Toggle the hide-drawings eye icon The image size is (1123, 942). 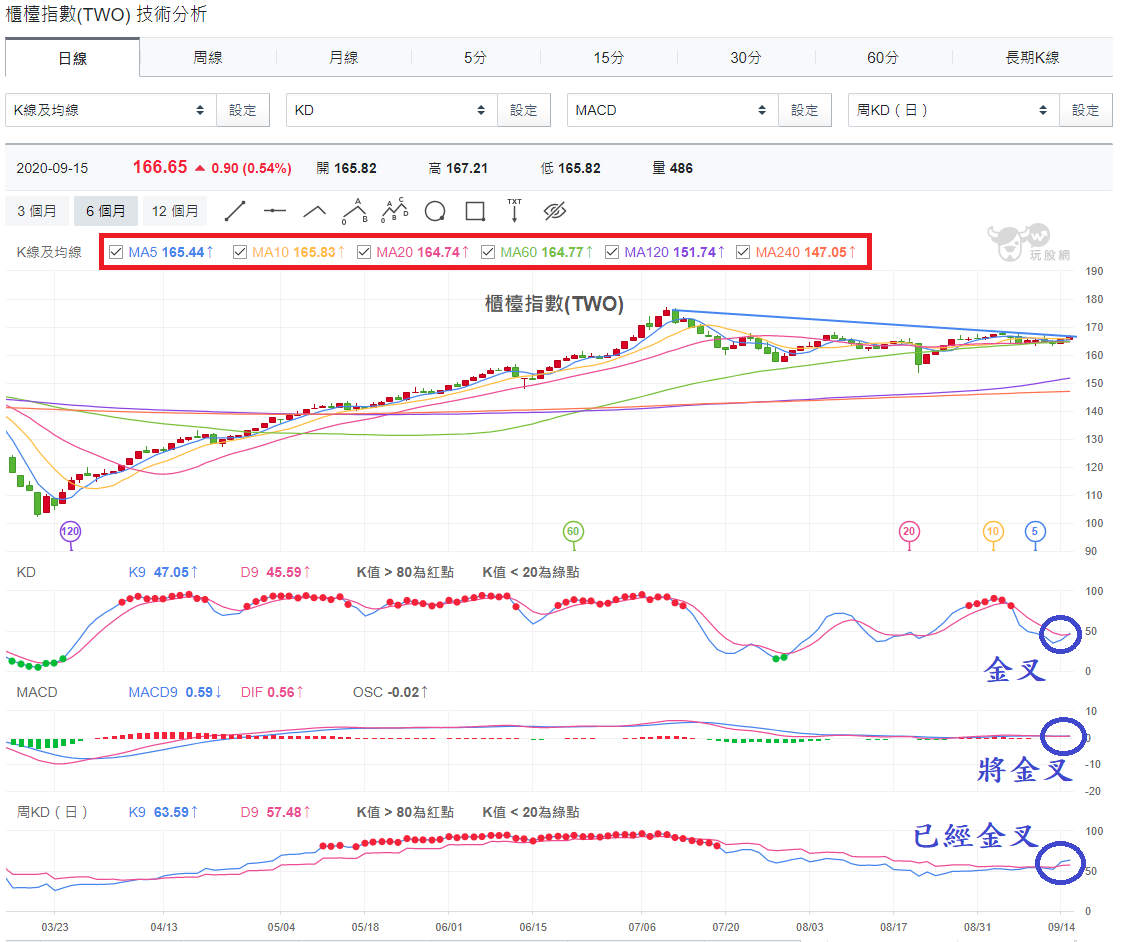[555, 211]
